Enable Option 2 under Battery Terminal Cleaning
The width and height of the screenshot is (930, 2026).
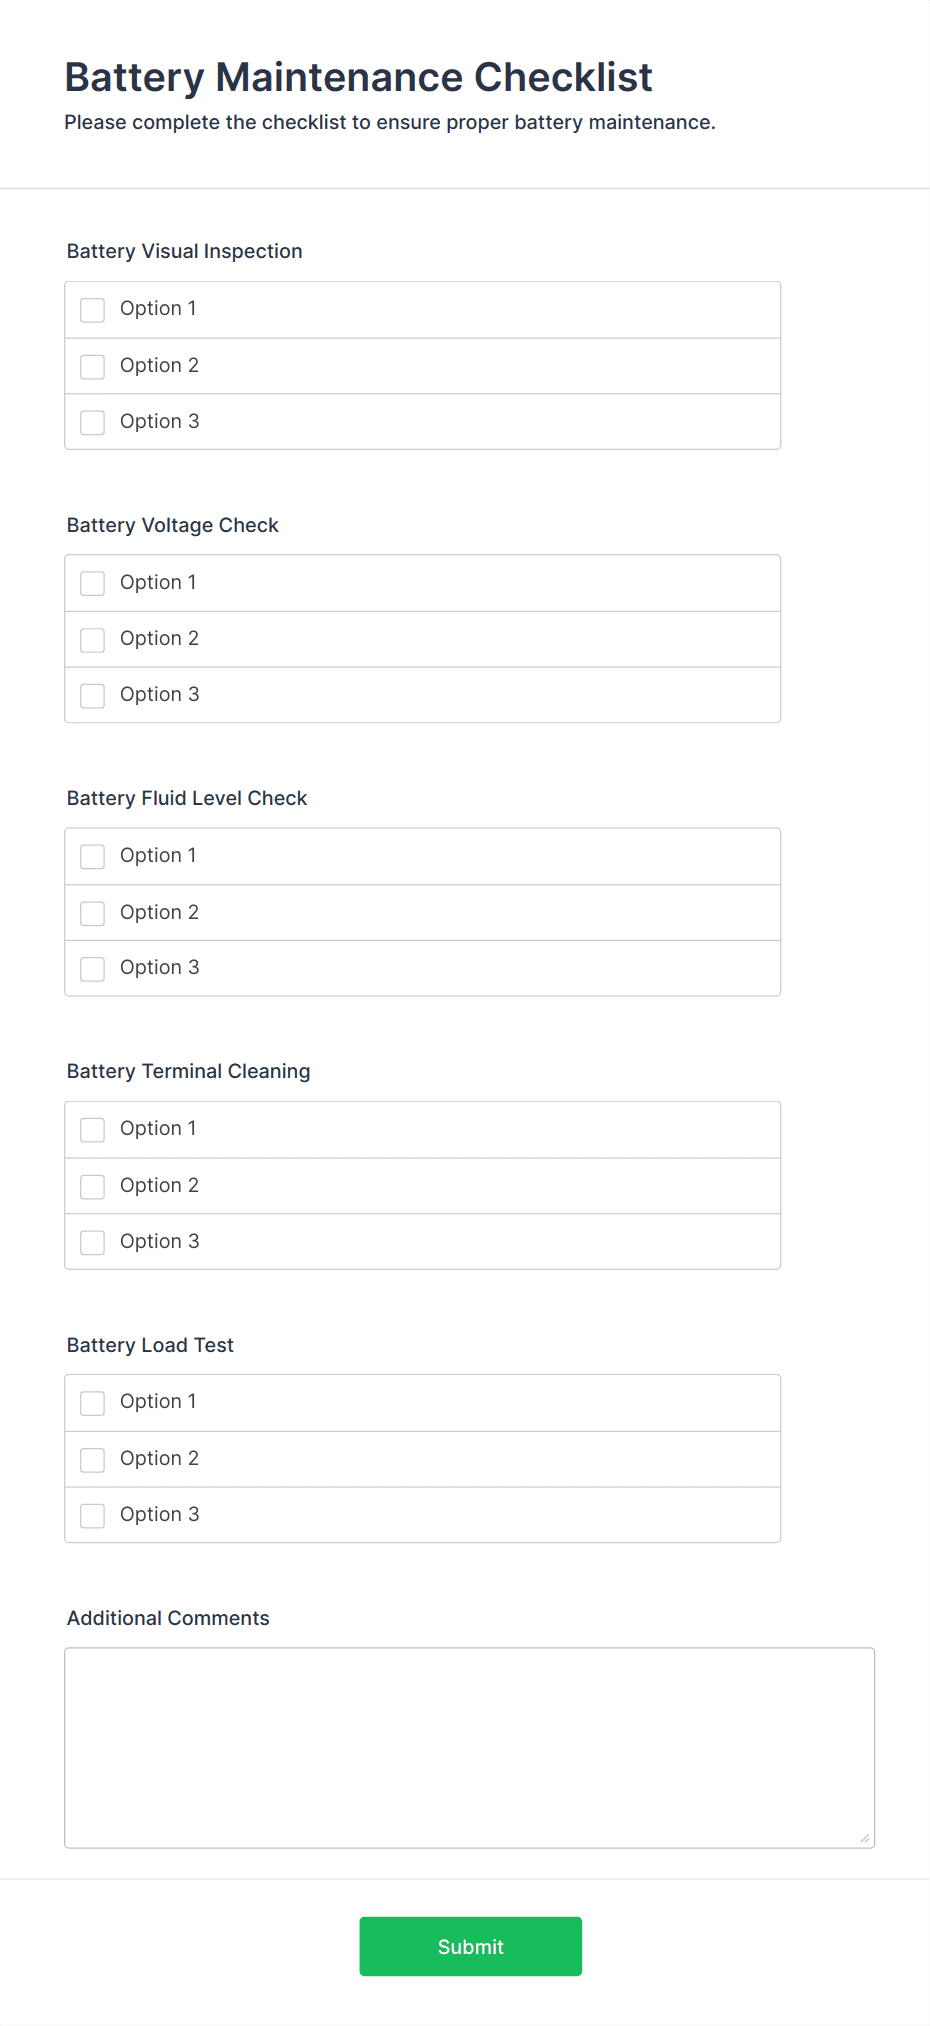click(x=93, y=1187)
